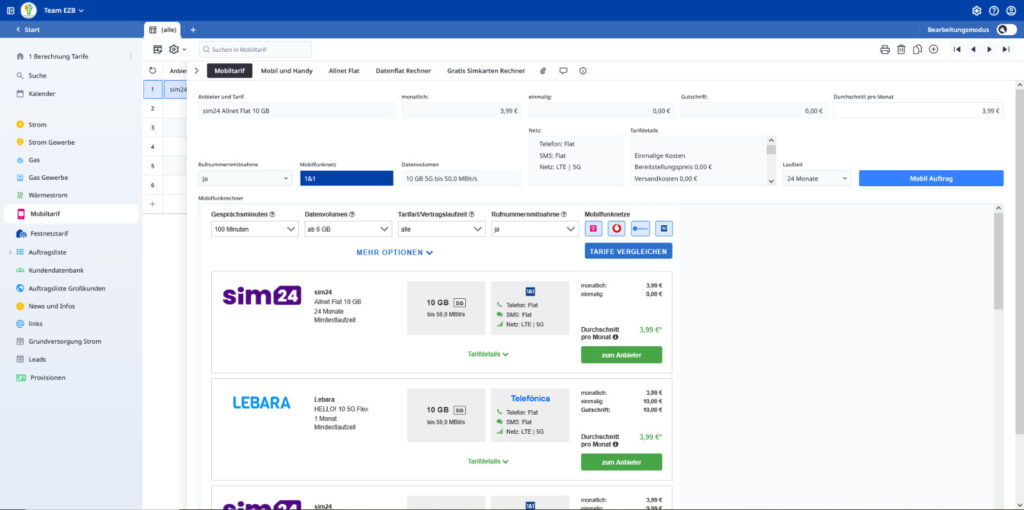Collapse record detail panel chevron
This screenshot has width=1024, height=510.
point(197,71)
